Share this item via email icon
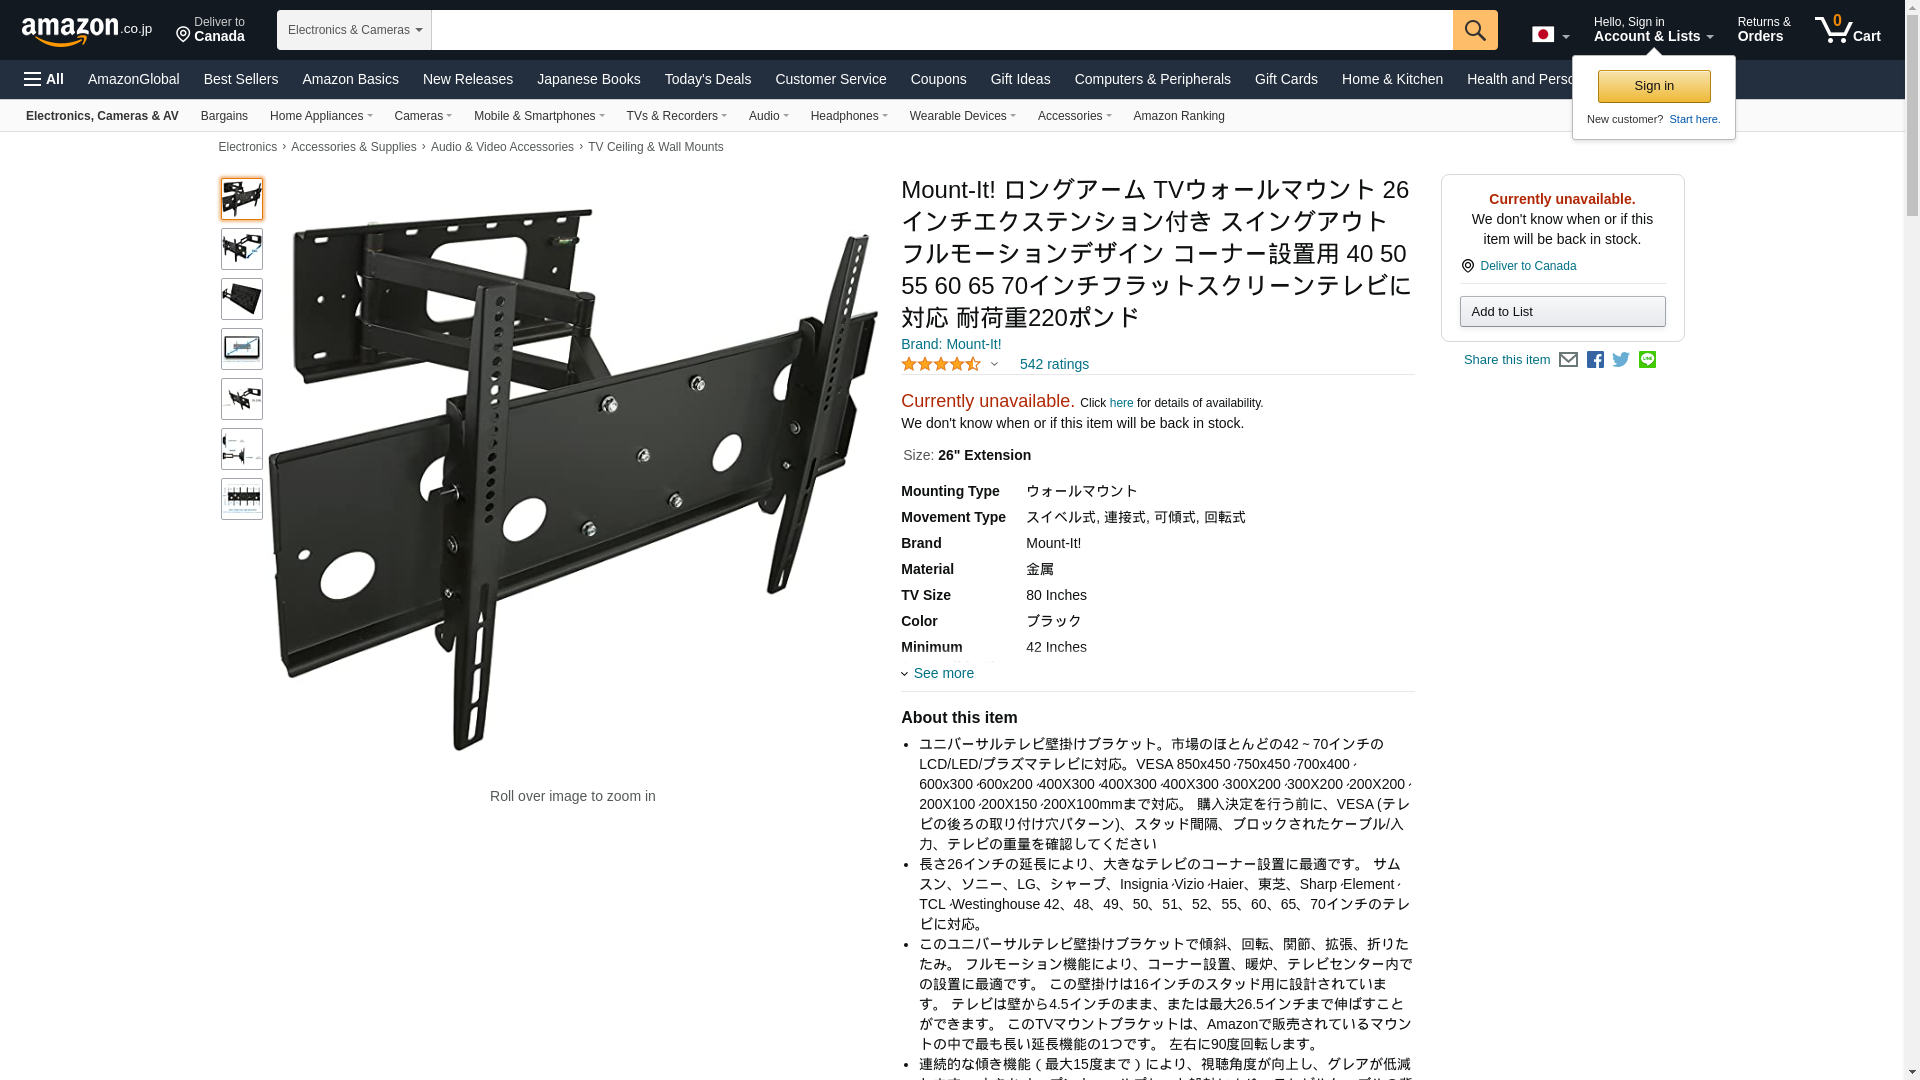The width and height of the screenshot is (1920, 1080). [x=1568, y=360]
